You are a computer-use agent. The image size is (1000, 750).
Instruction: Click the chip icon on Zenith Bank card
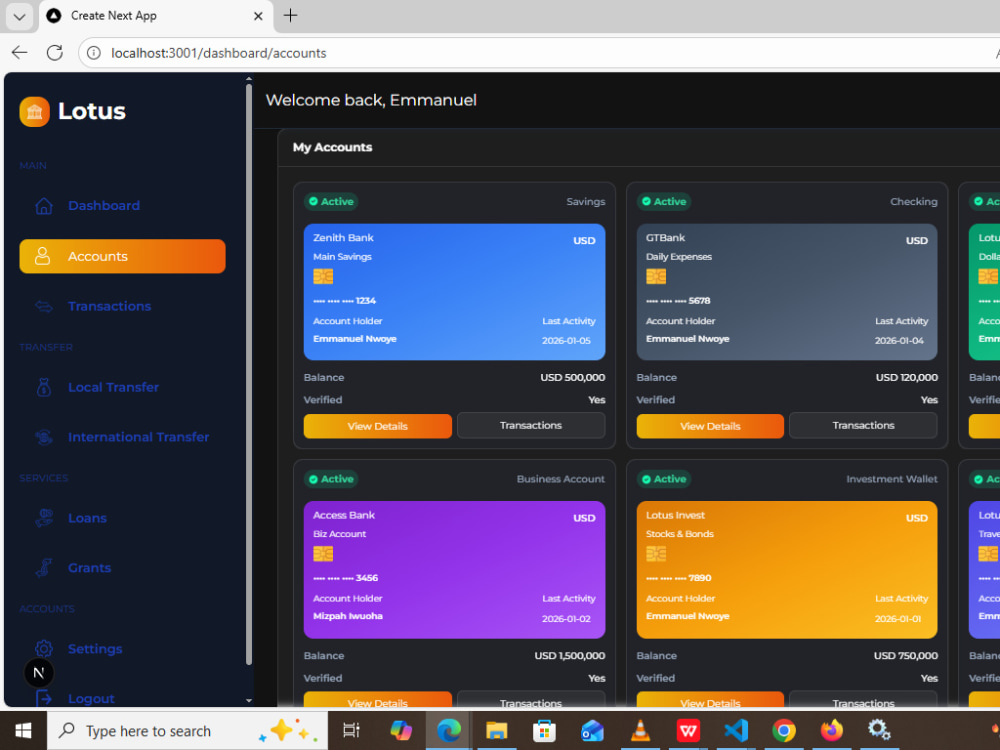323,276
